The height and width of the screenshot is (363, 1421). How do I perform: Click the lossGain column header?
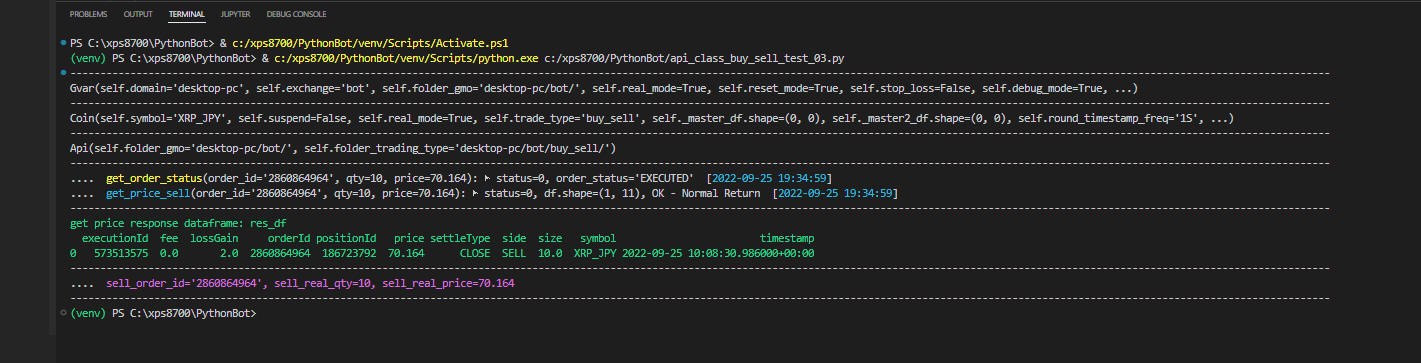[214, 239]
